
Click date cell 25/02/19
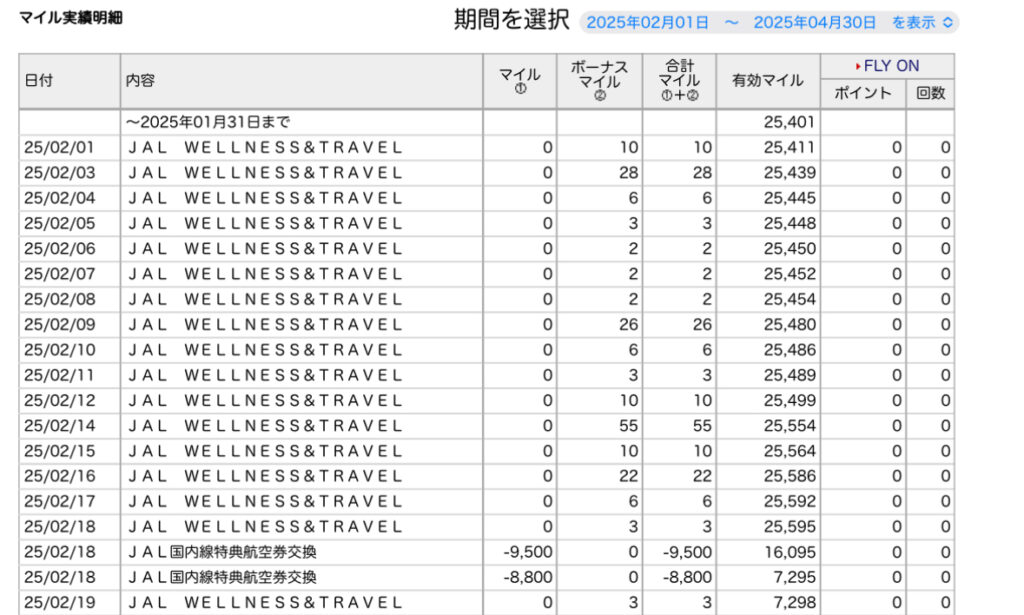tap(59, 603)
